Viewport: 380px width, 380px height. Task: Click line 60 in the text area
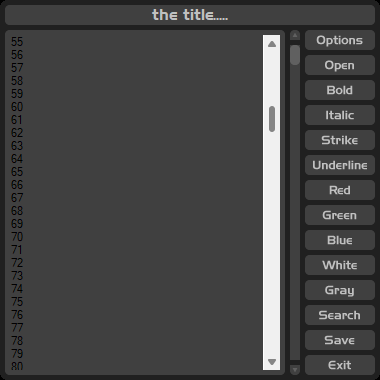tap(17, 107)
